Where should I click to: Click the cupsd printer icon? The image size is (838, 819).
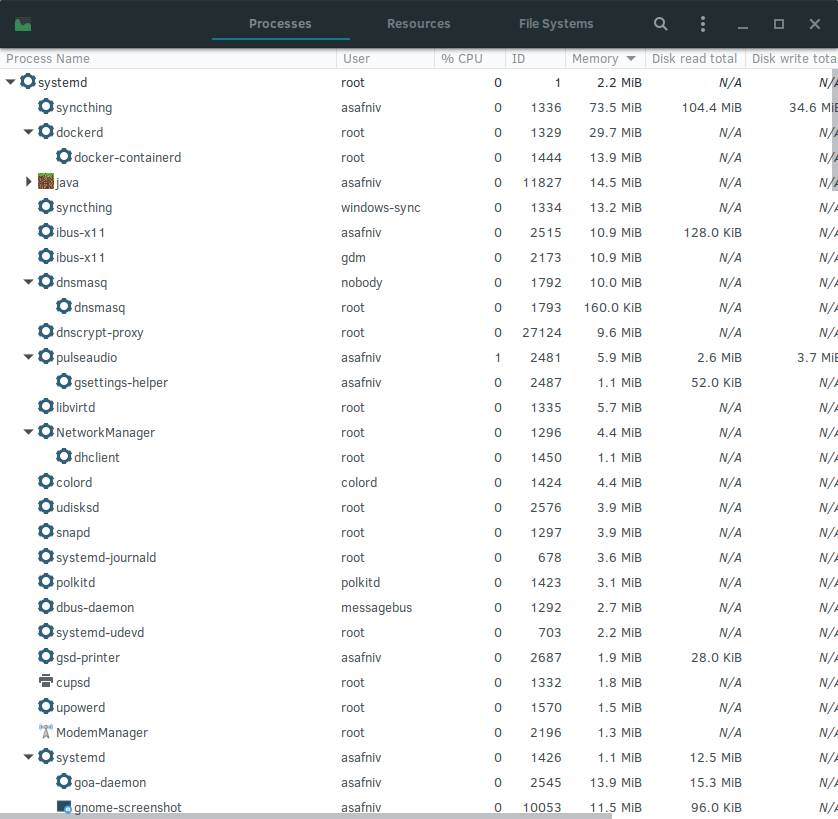pyautogui.click(x=46, y=682)
